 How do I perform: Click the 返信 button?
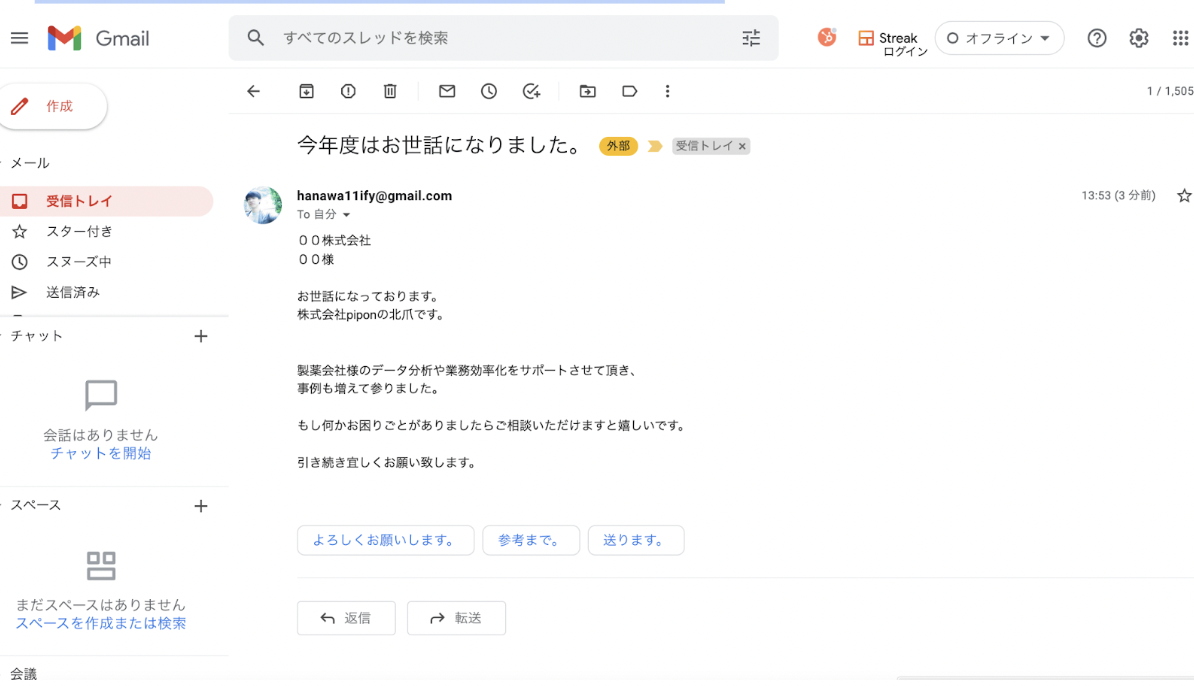tap(346, 618)
